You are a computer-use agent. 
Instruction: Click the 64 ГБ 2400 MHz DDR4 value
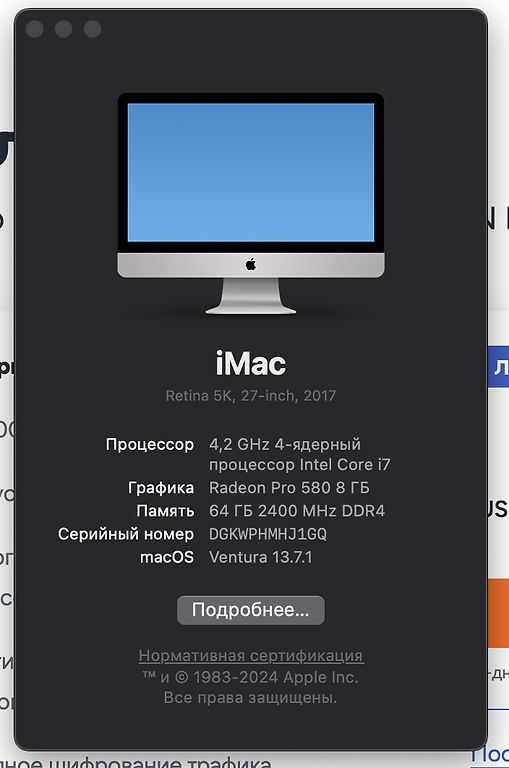tap(297, 511)
